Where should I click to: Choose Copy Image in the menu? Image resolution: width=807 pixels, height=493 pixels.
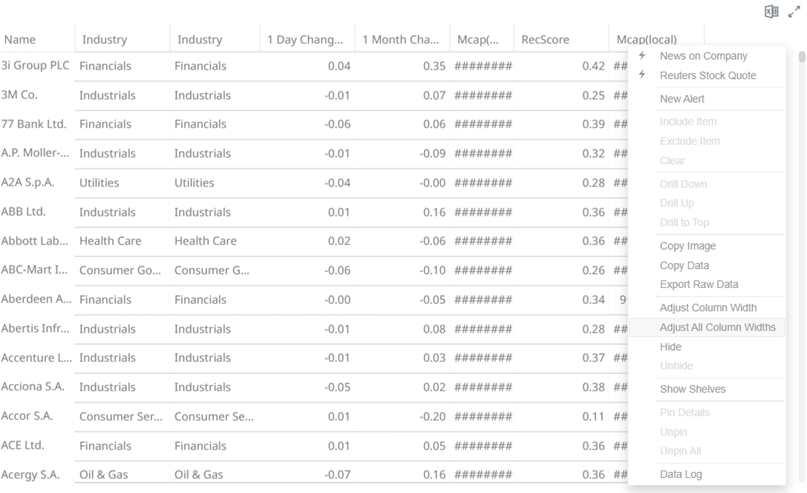click(687, 246)
